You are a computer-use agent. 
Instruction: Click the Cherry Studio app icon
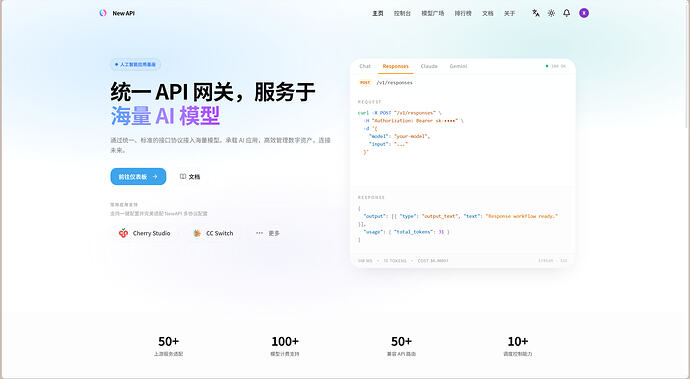[x=123, y=233]
